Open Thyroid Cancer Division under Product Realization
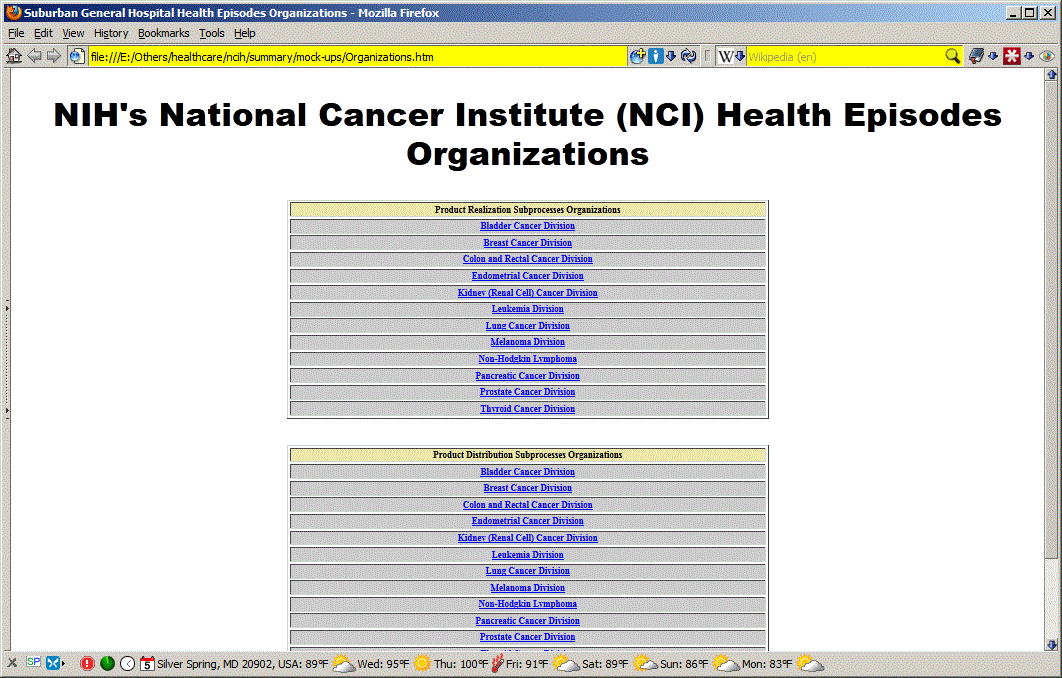The image size is (1062, 678). point(528,409)
